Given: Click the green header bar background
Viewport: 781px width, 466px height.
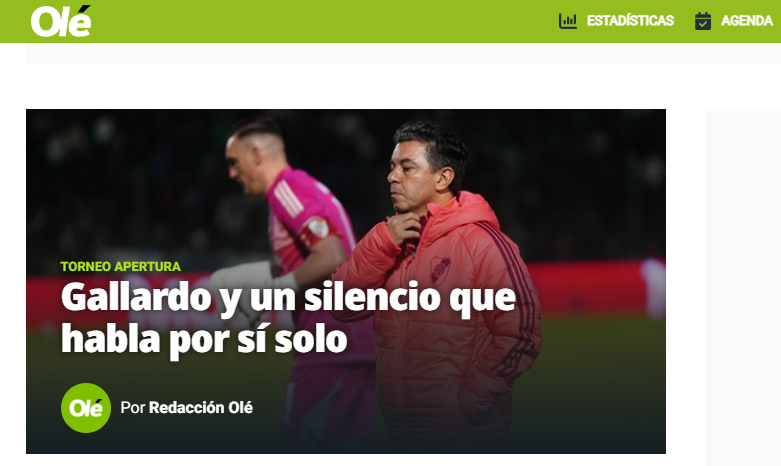Looking at the screenshot, I should pos(324,21).
